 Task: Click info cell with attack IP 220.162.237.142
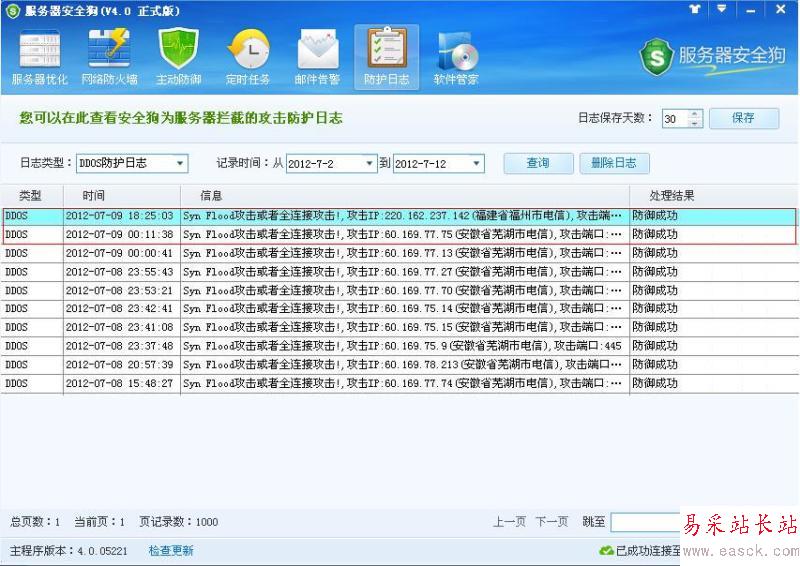coord(405,216)
